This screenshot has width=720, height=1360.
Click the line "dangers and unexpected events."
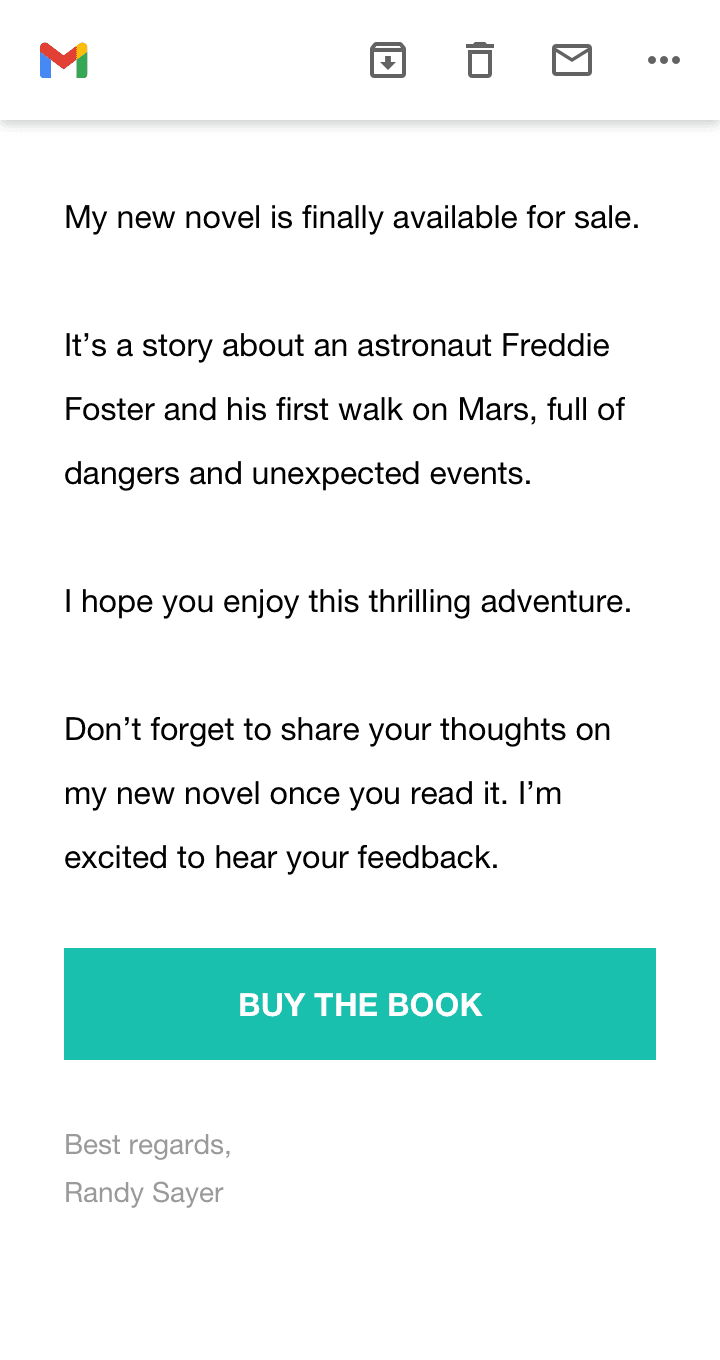click(297, 473)
